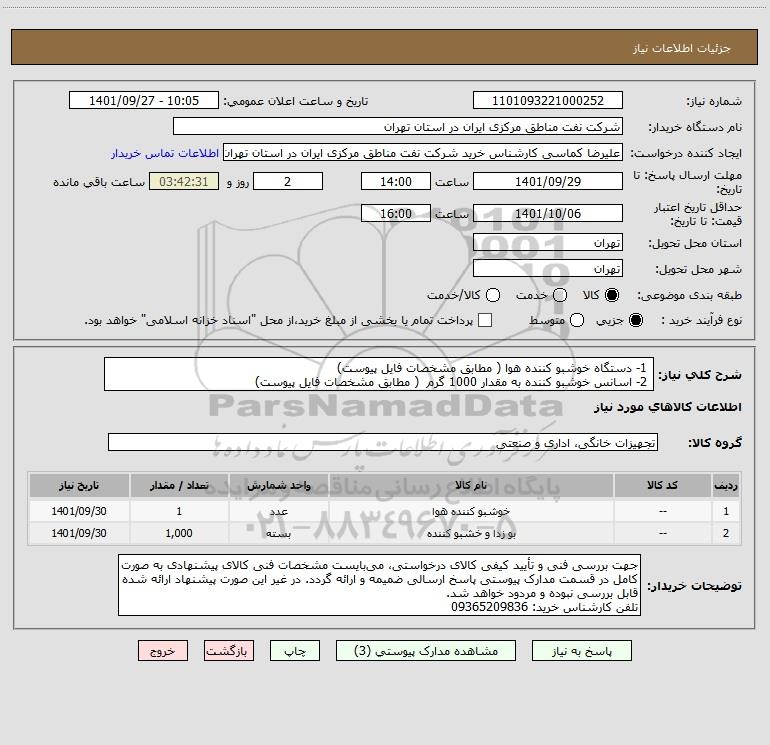The height and width of the screenshot is (745, 770).
Task: Click the خروج exit button
Action: [x=163, y=651]
